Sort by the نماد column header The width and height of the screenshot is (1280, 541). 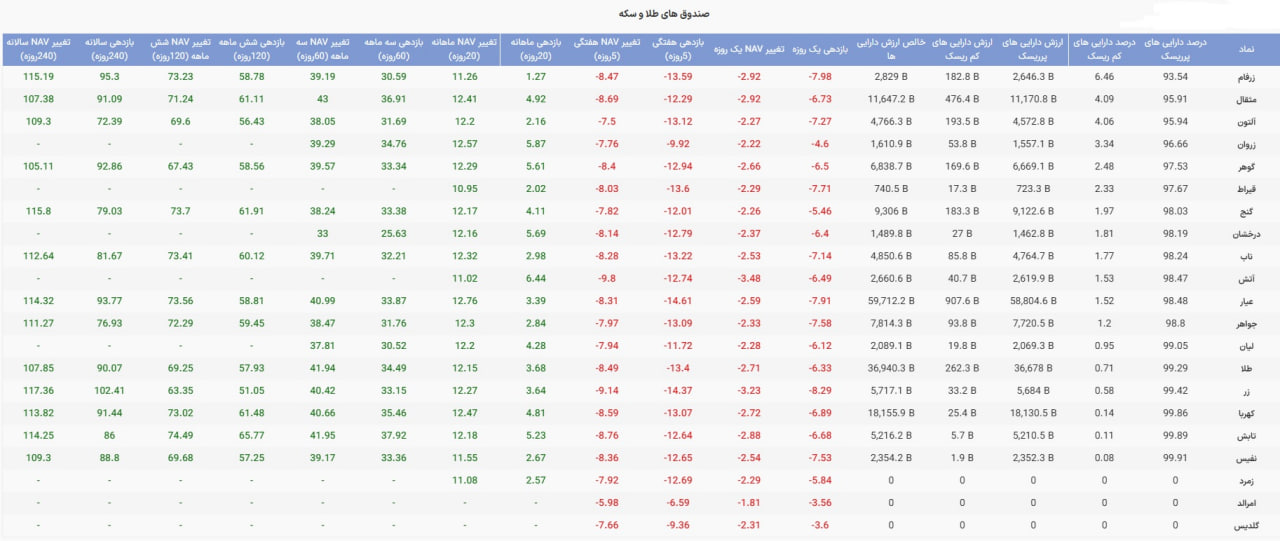pos(1247,48)
